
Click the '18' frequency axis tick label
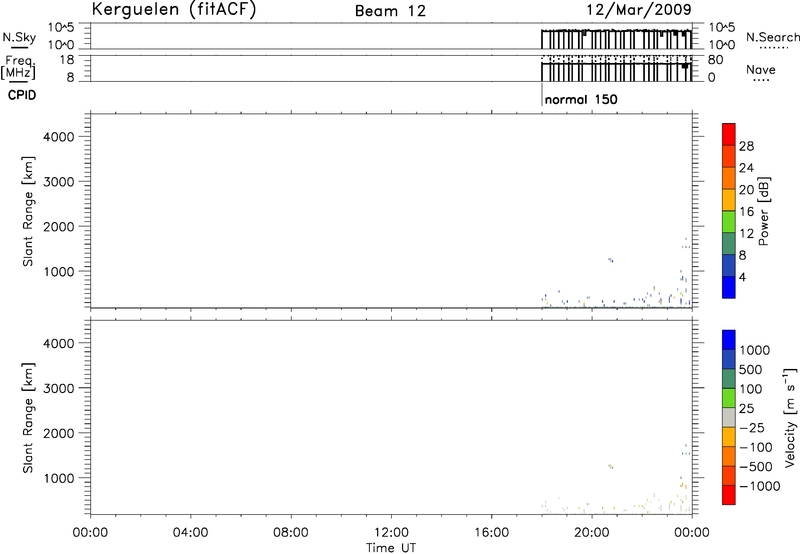point(67,60)
